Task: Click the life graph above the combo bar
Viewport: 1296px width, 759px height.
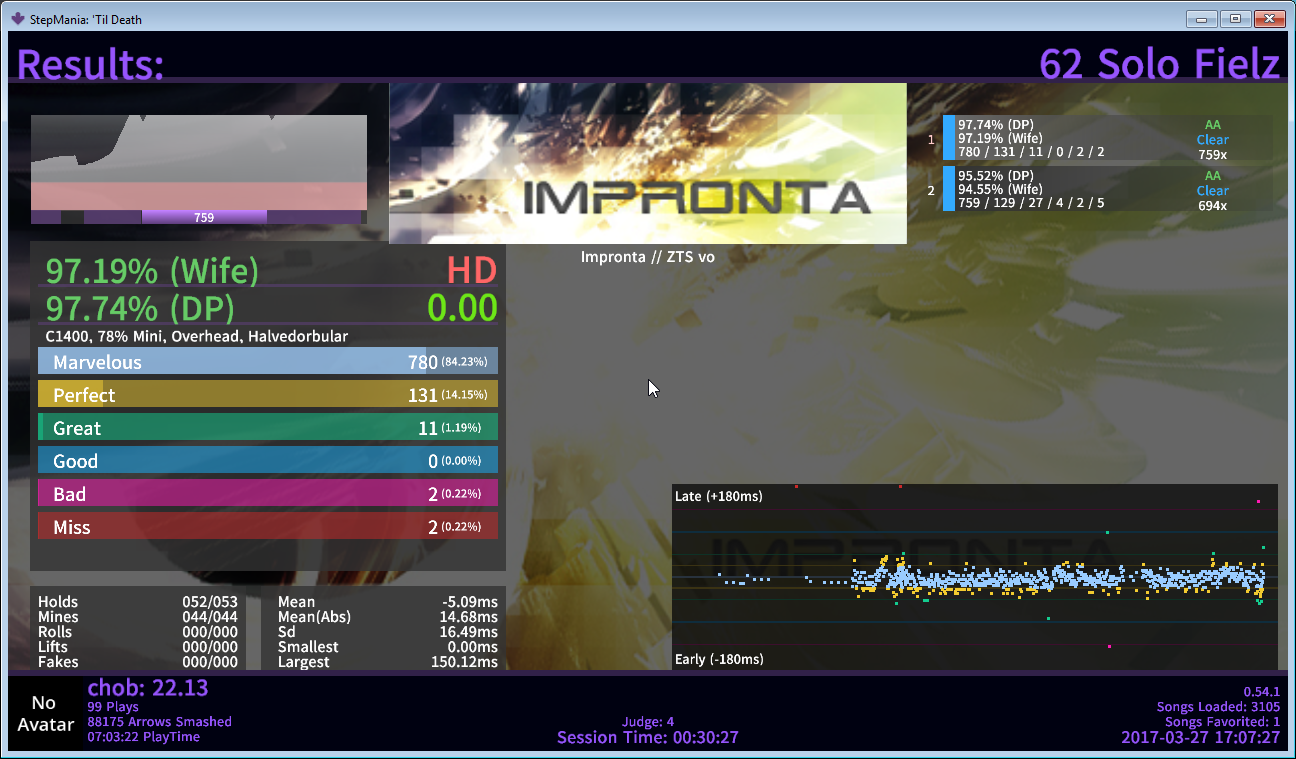Action: point(198,160)
